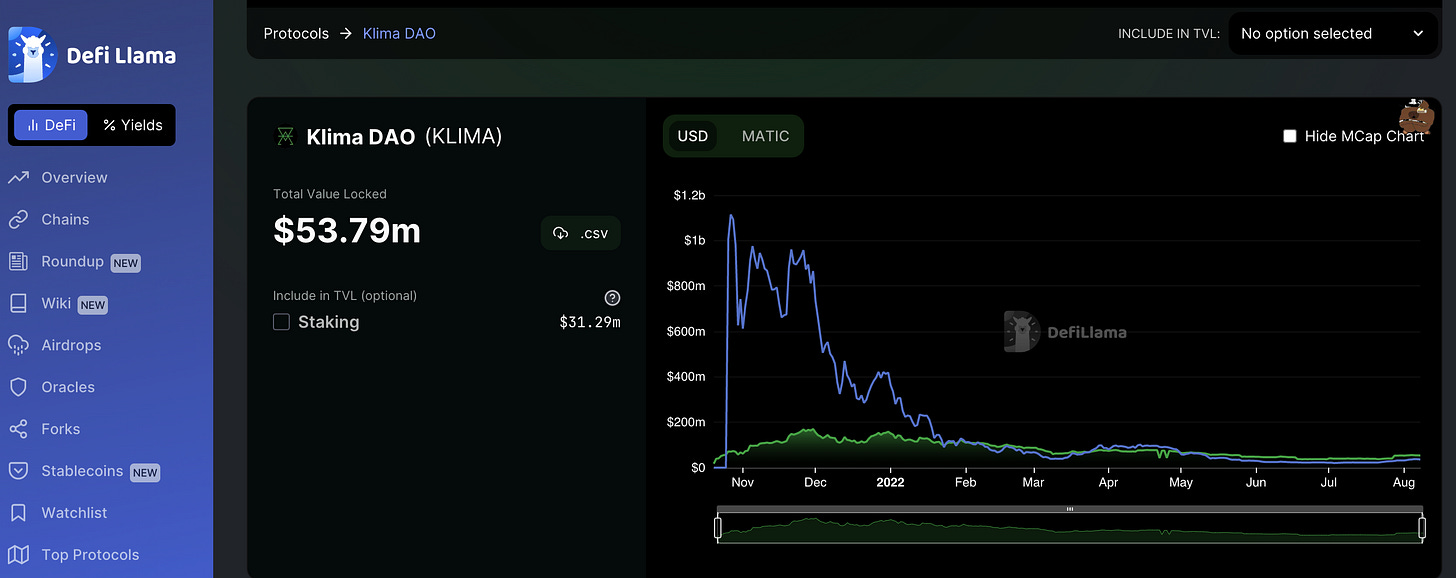1456x578 pixels.
Task: Click the Total Value Locked label
Action: (330, 194)
